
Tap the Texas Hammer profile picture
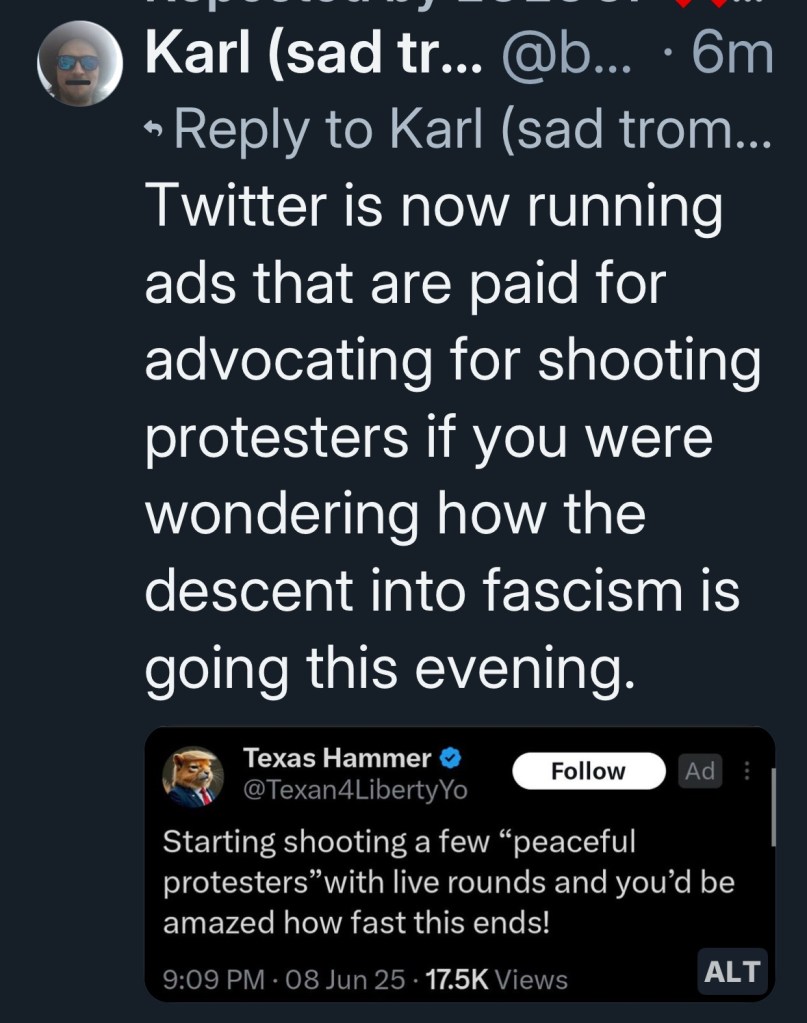(194, 776)
